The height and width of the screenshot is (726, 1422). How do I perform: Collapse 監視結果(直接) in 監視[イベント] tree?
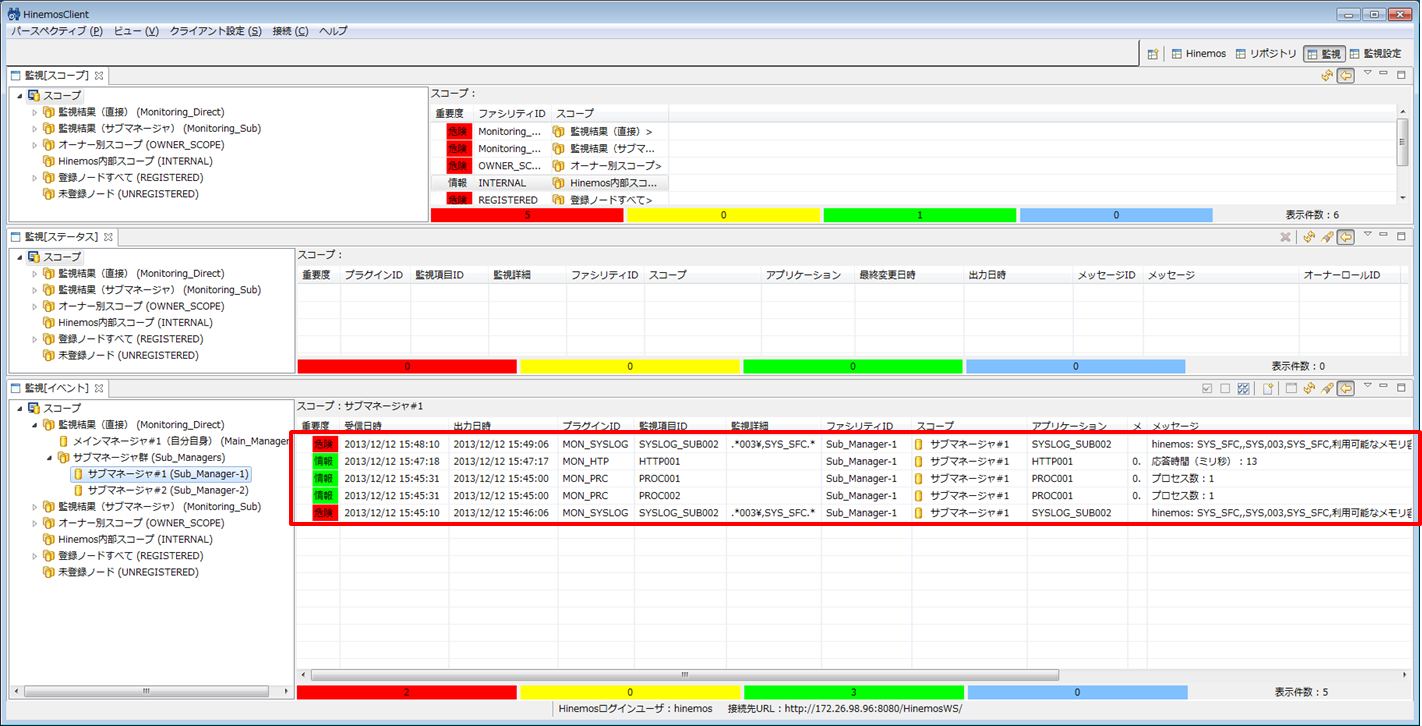tap(34, 425)
